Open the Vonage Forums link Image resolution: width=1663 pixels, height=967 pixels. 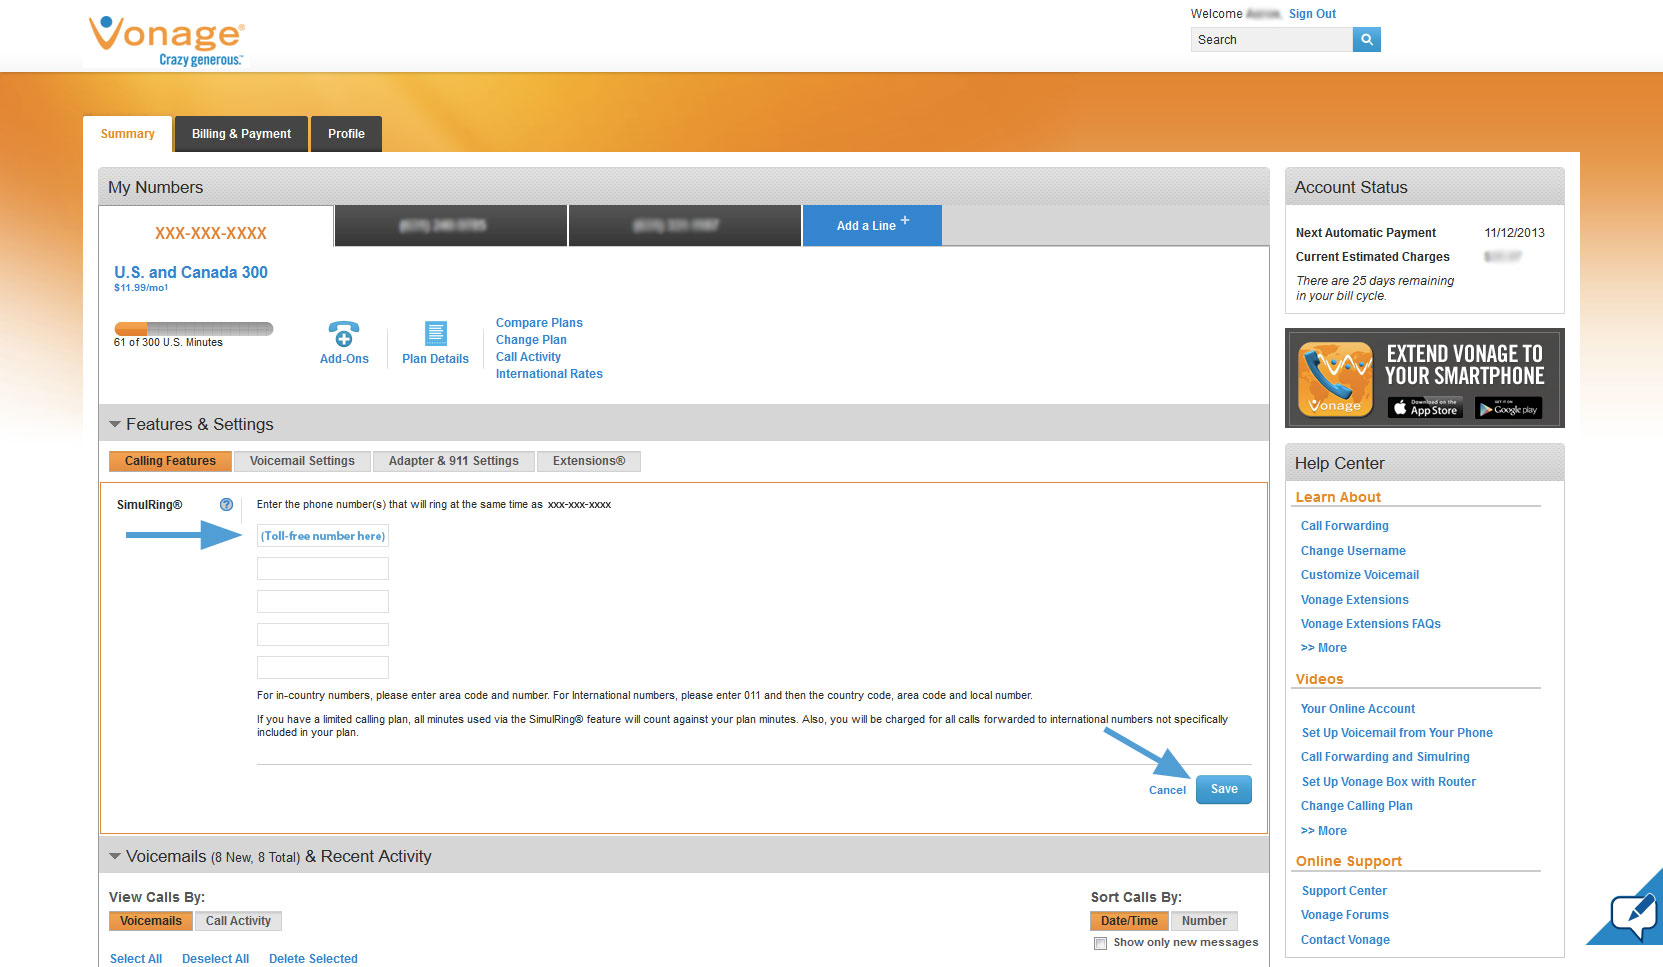[x=1344, y=915]
